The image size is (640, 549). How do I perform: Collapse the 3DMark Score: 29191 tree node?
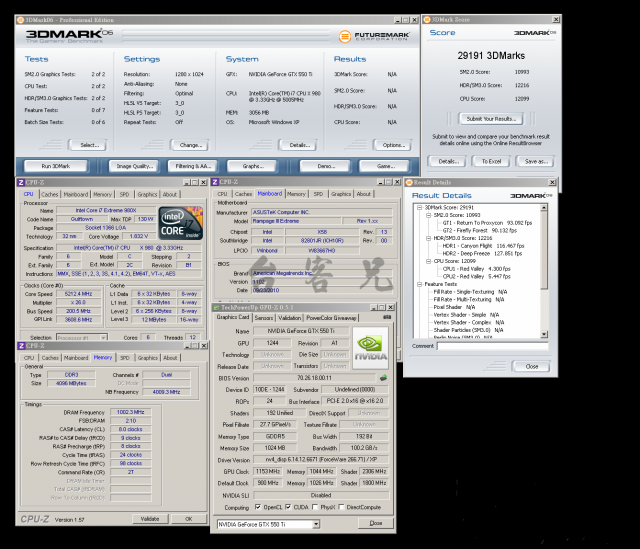(x=419, y=207)
